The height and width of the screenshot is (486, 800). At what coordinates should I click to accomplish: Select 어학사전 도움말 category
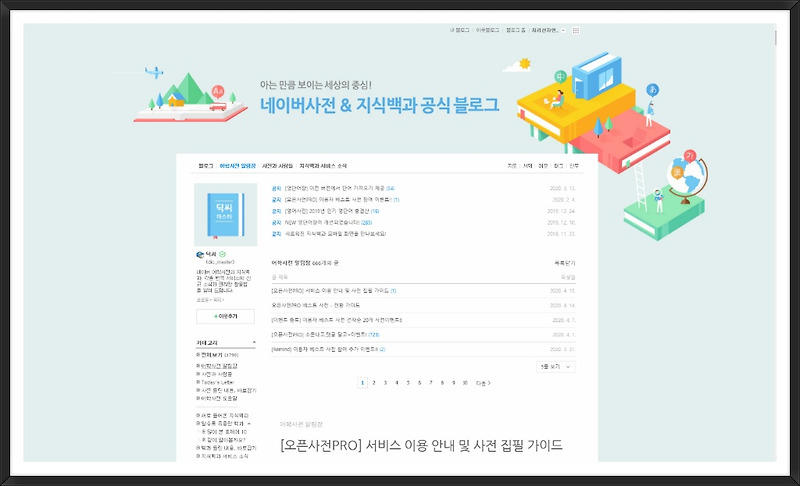219,399
